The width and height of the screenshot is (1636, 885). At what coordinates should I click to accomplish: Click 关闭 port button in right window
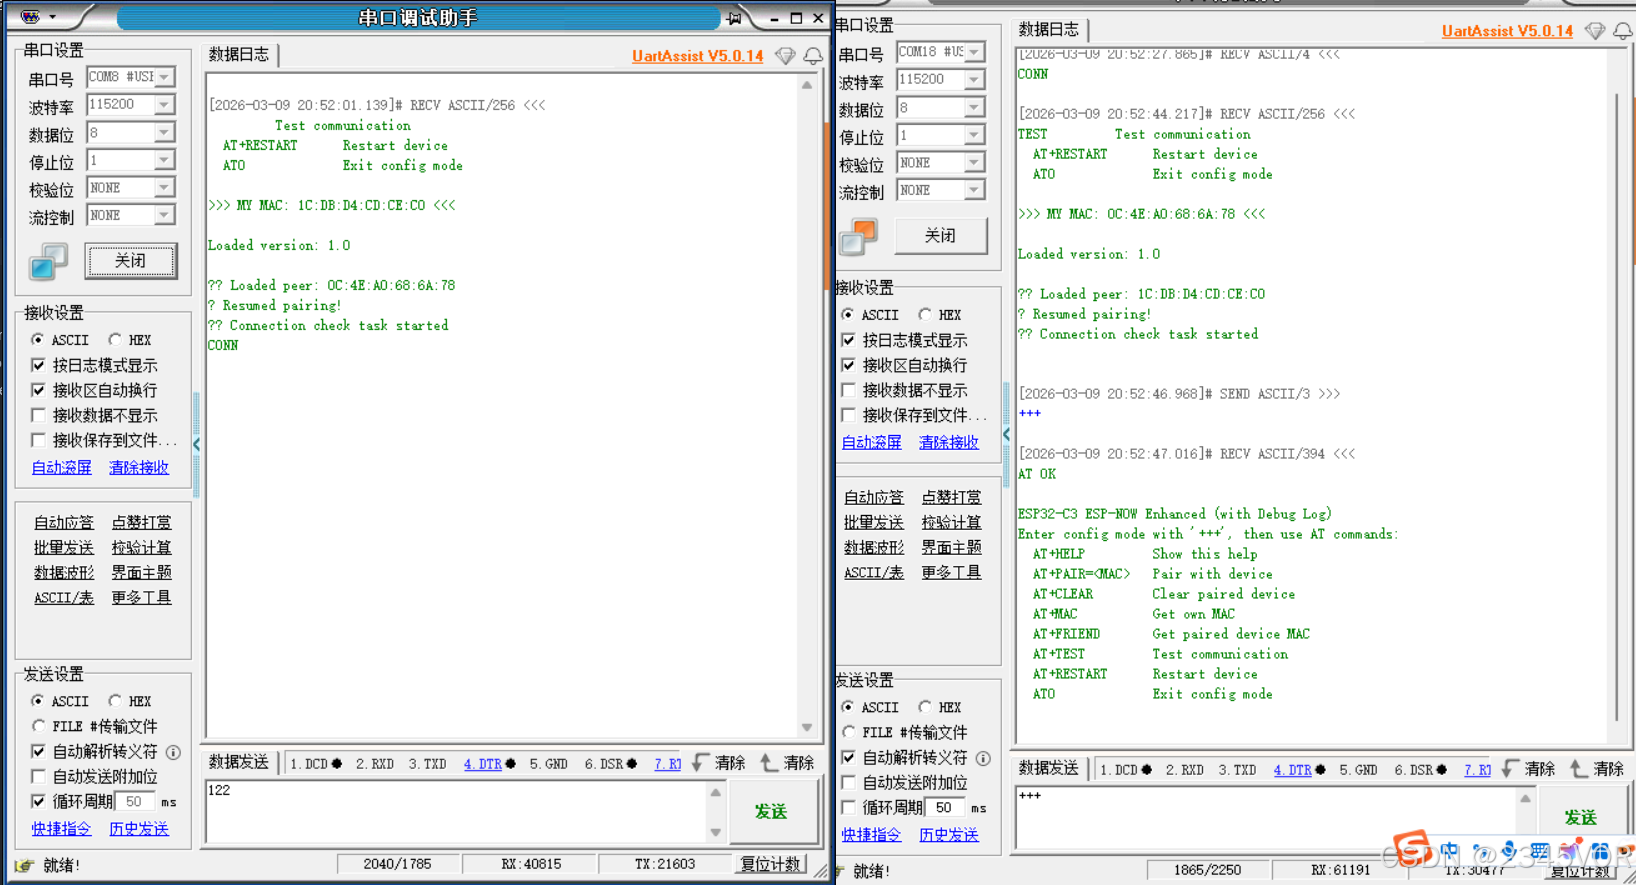[940, 236]
